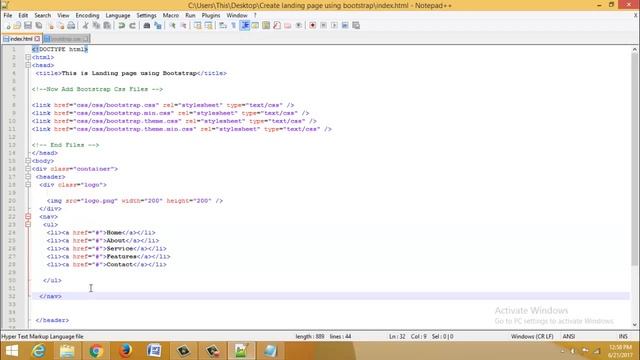This screenshot has width=640, height=360.
Task: Click the Close document toolbar icon
Action: pyautogui.click(x=51, y=25)
